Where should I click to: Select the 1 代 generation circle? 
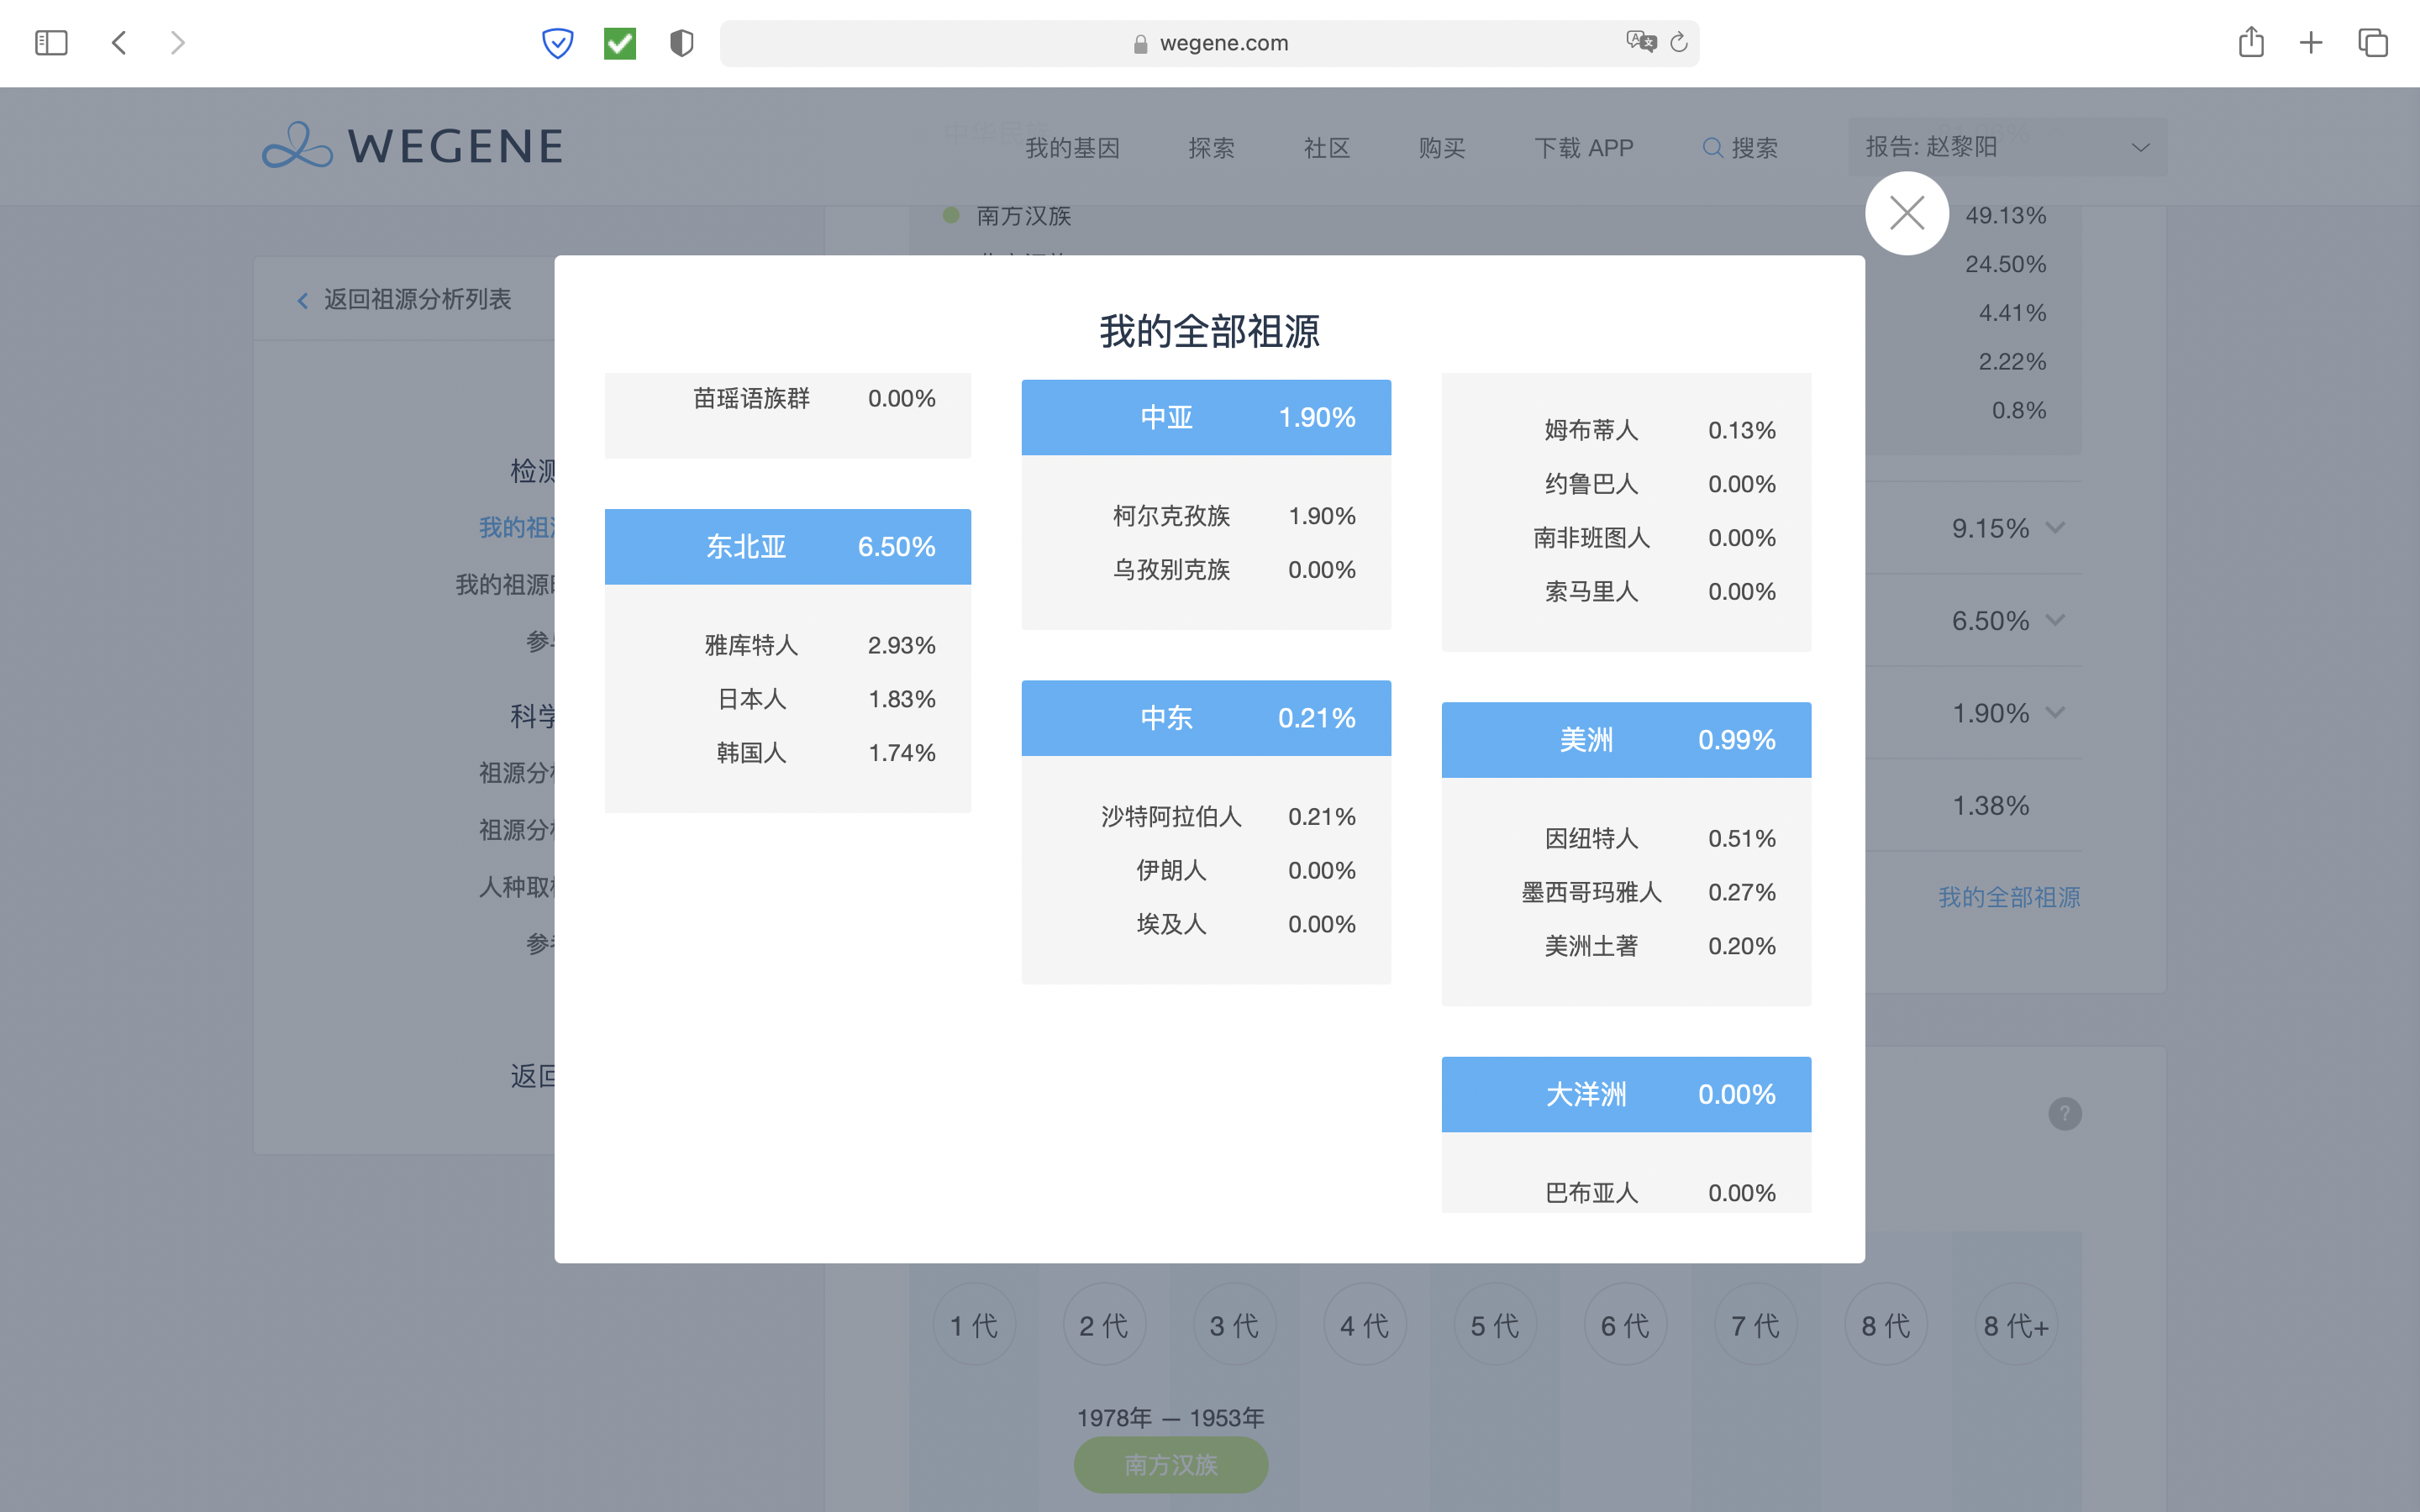point(974,1325)
